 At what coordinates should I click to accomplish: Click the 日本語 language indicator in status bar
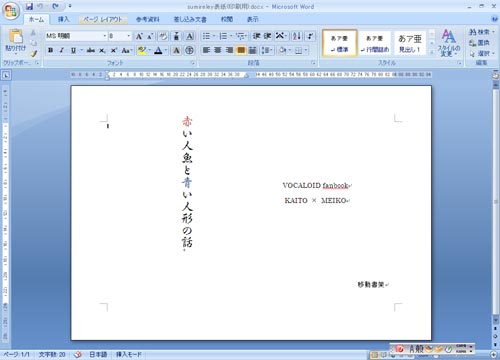[x=98, y=354]
